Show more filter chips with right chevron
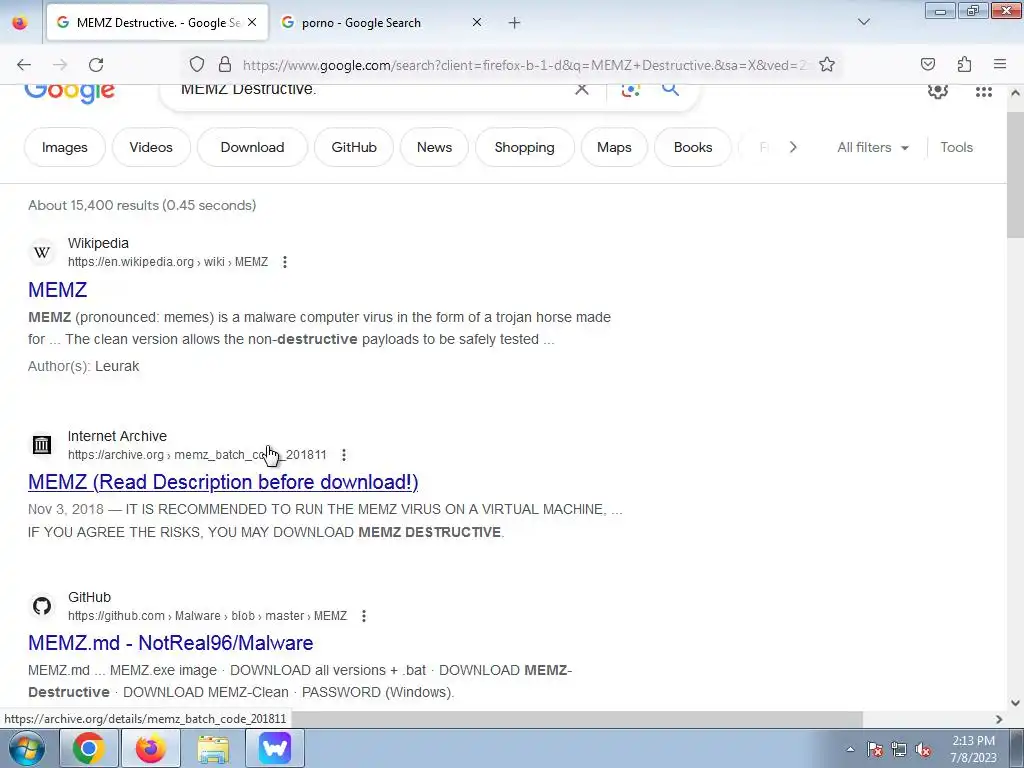 point(793,147)
